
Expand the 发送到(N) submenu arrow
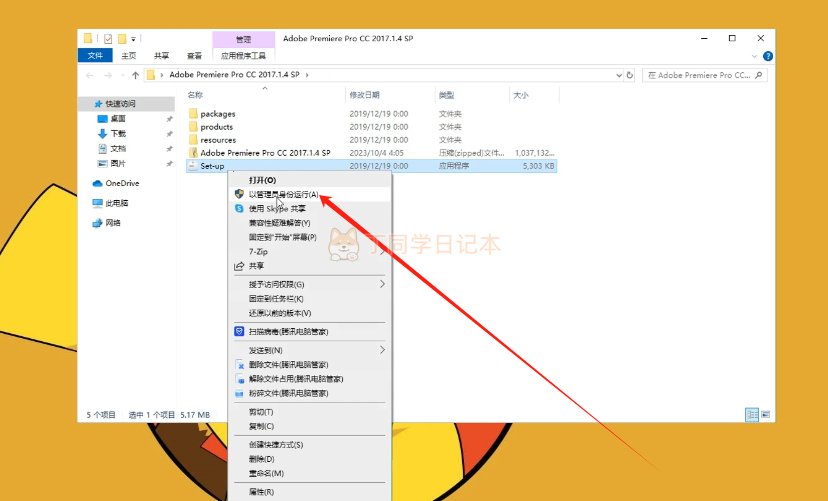point(382,350)
